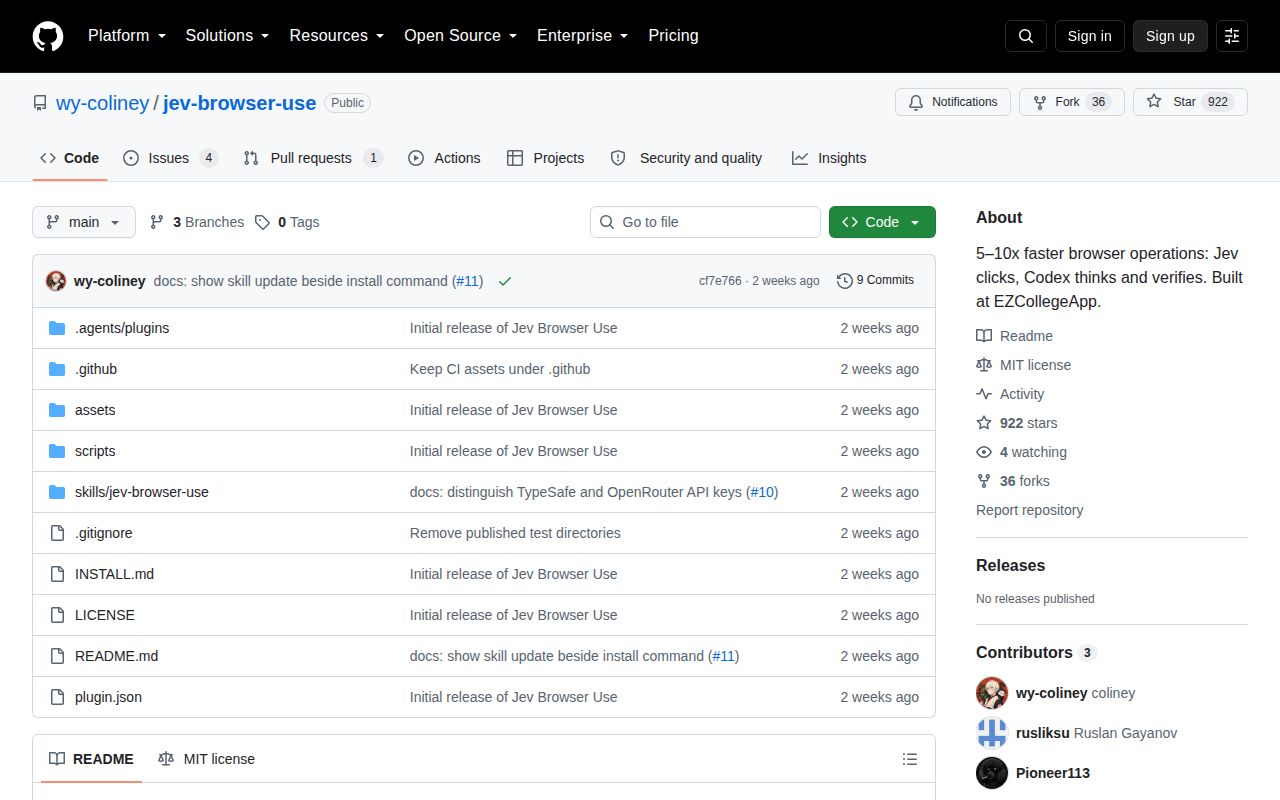1280x800 pixels.
Task: Open the appearance settings icon in header
Action: tap(1232, 36)
